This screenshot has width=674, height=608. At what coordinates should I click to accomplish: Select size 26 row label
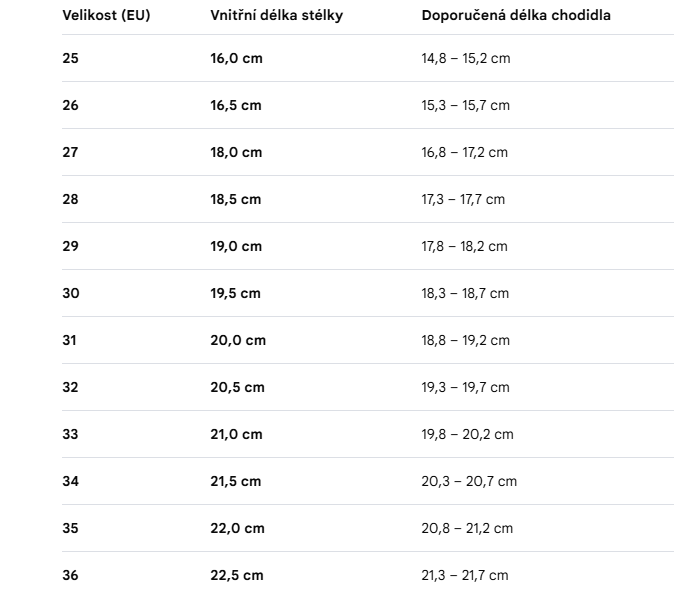(x=70, y=105)
